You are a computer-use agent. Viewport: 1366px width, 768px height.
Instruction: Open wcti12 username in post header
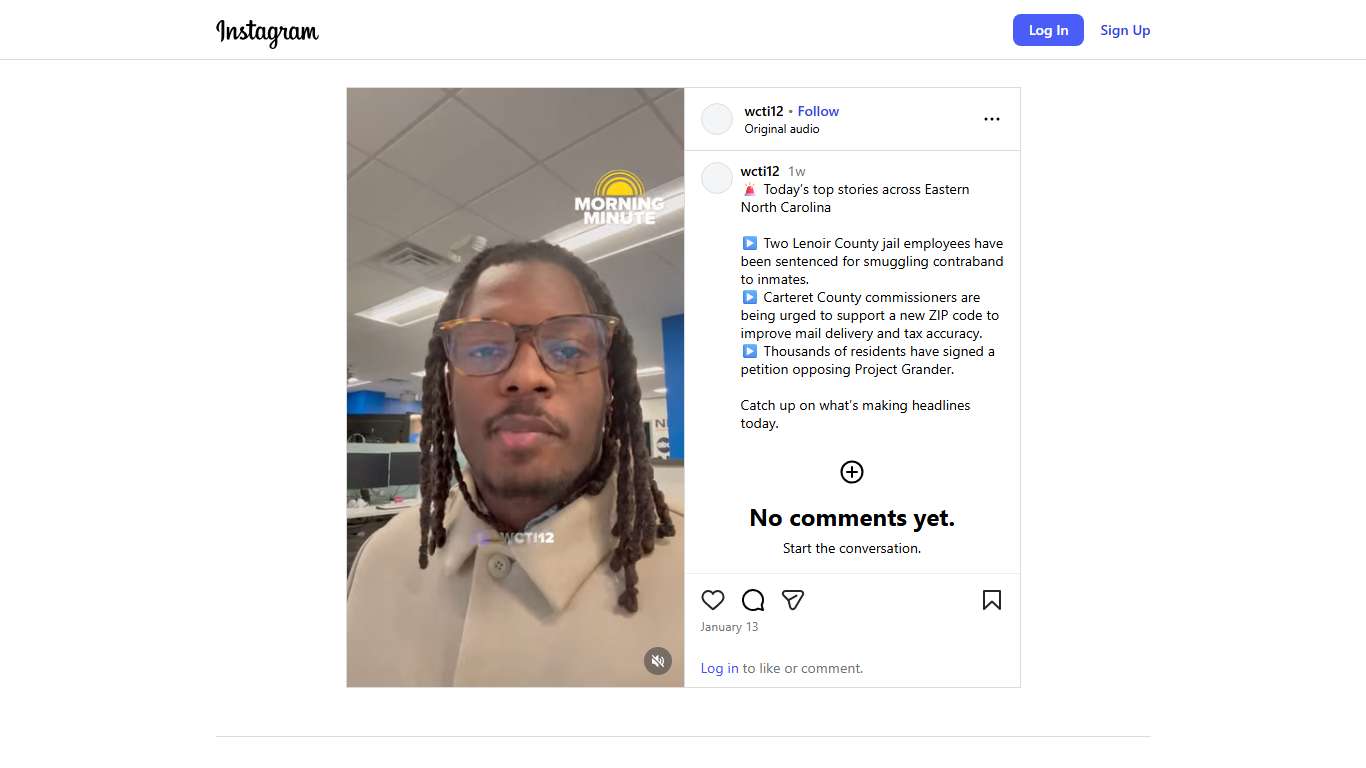[764, 111]
